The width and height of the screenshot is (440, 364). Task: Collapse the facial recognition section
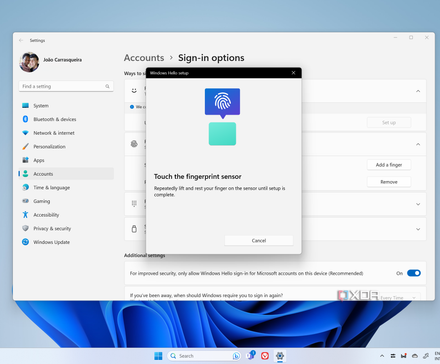tap(418, 91)
